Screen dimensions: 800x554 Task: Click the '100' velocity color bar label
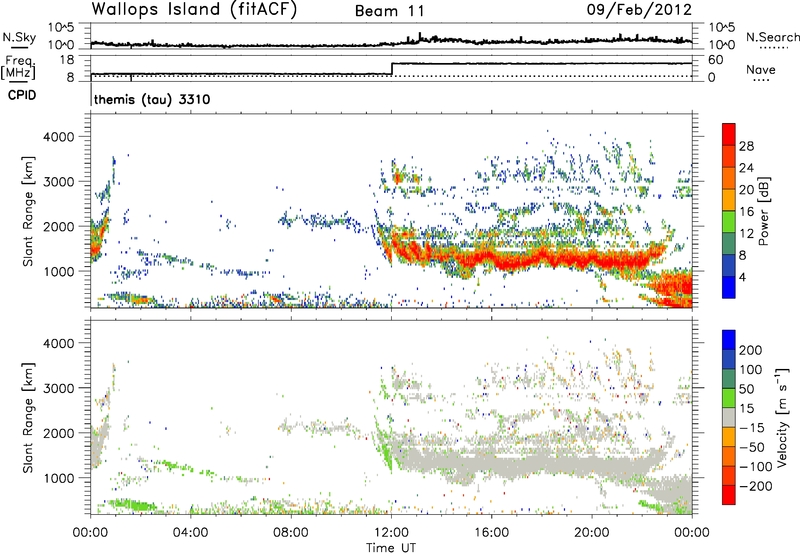click(751, 370)
